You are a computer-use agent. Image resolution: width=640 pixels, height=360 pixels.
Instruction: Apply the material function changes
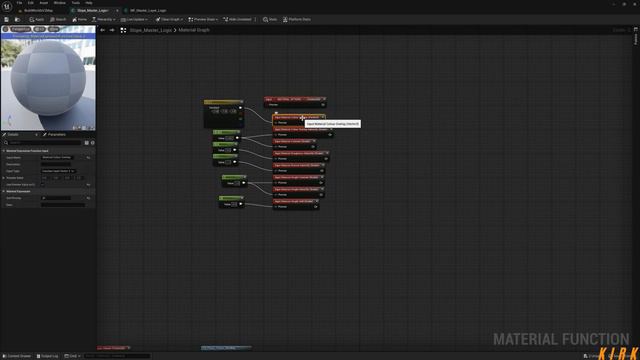(x=37, y=20)
